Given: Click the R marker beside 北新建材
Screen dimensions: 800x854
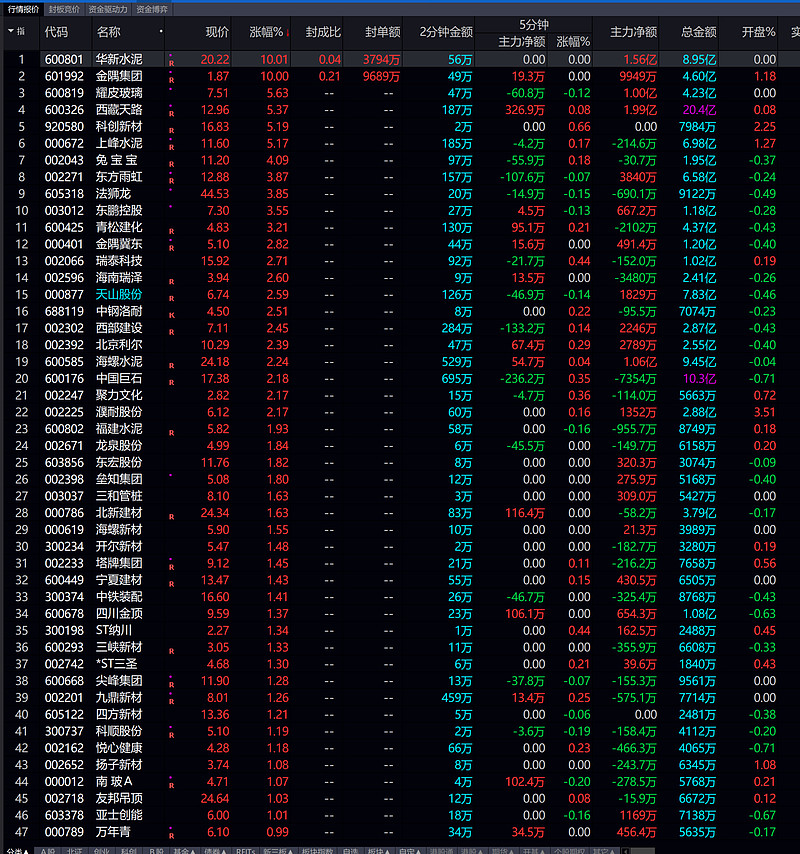Looking at the screenshot, I should coord(172,517).
